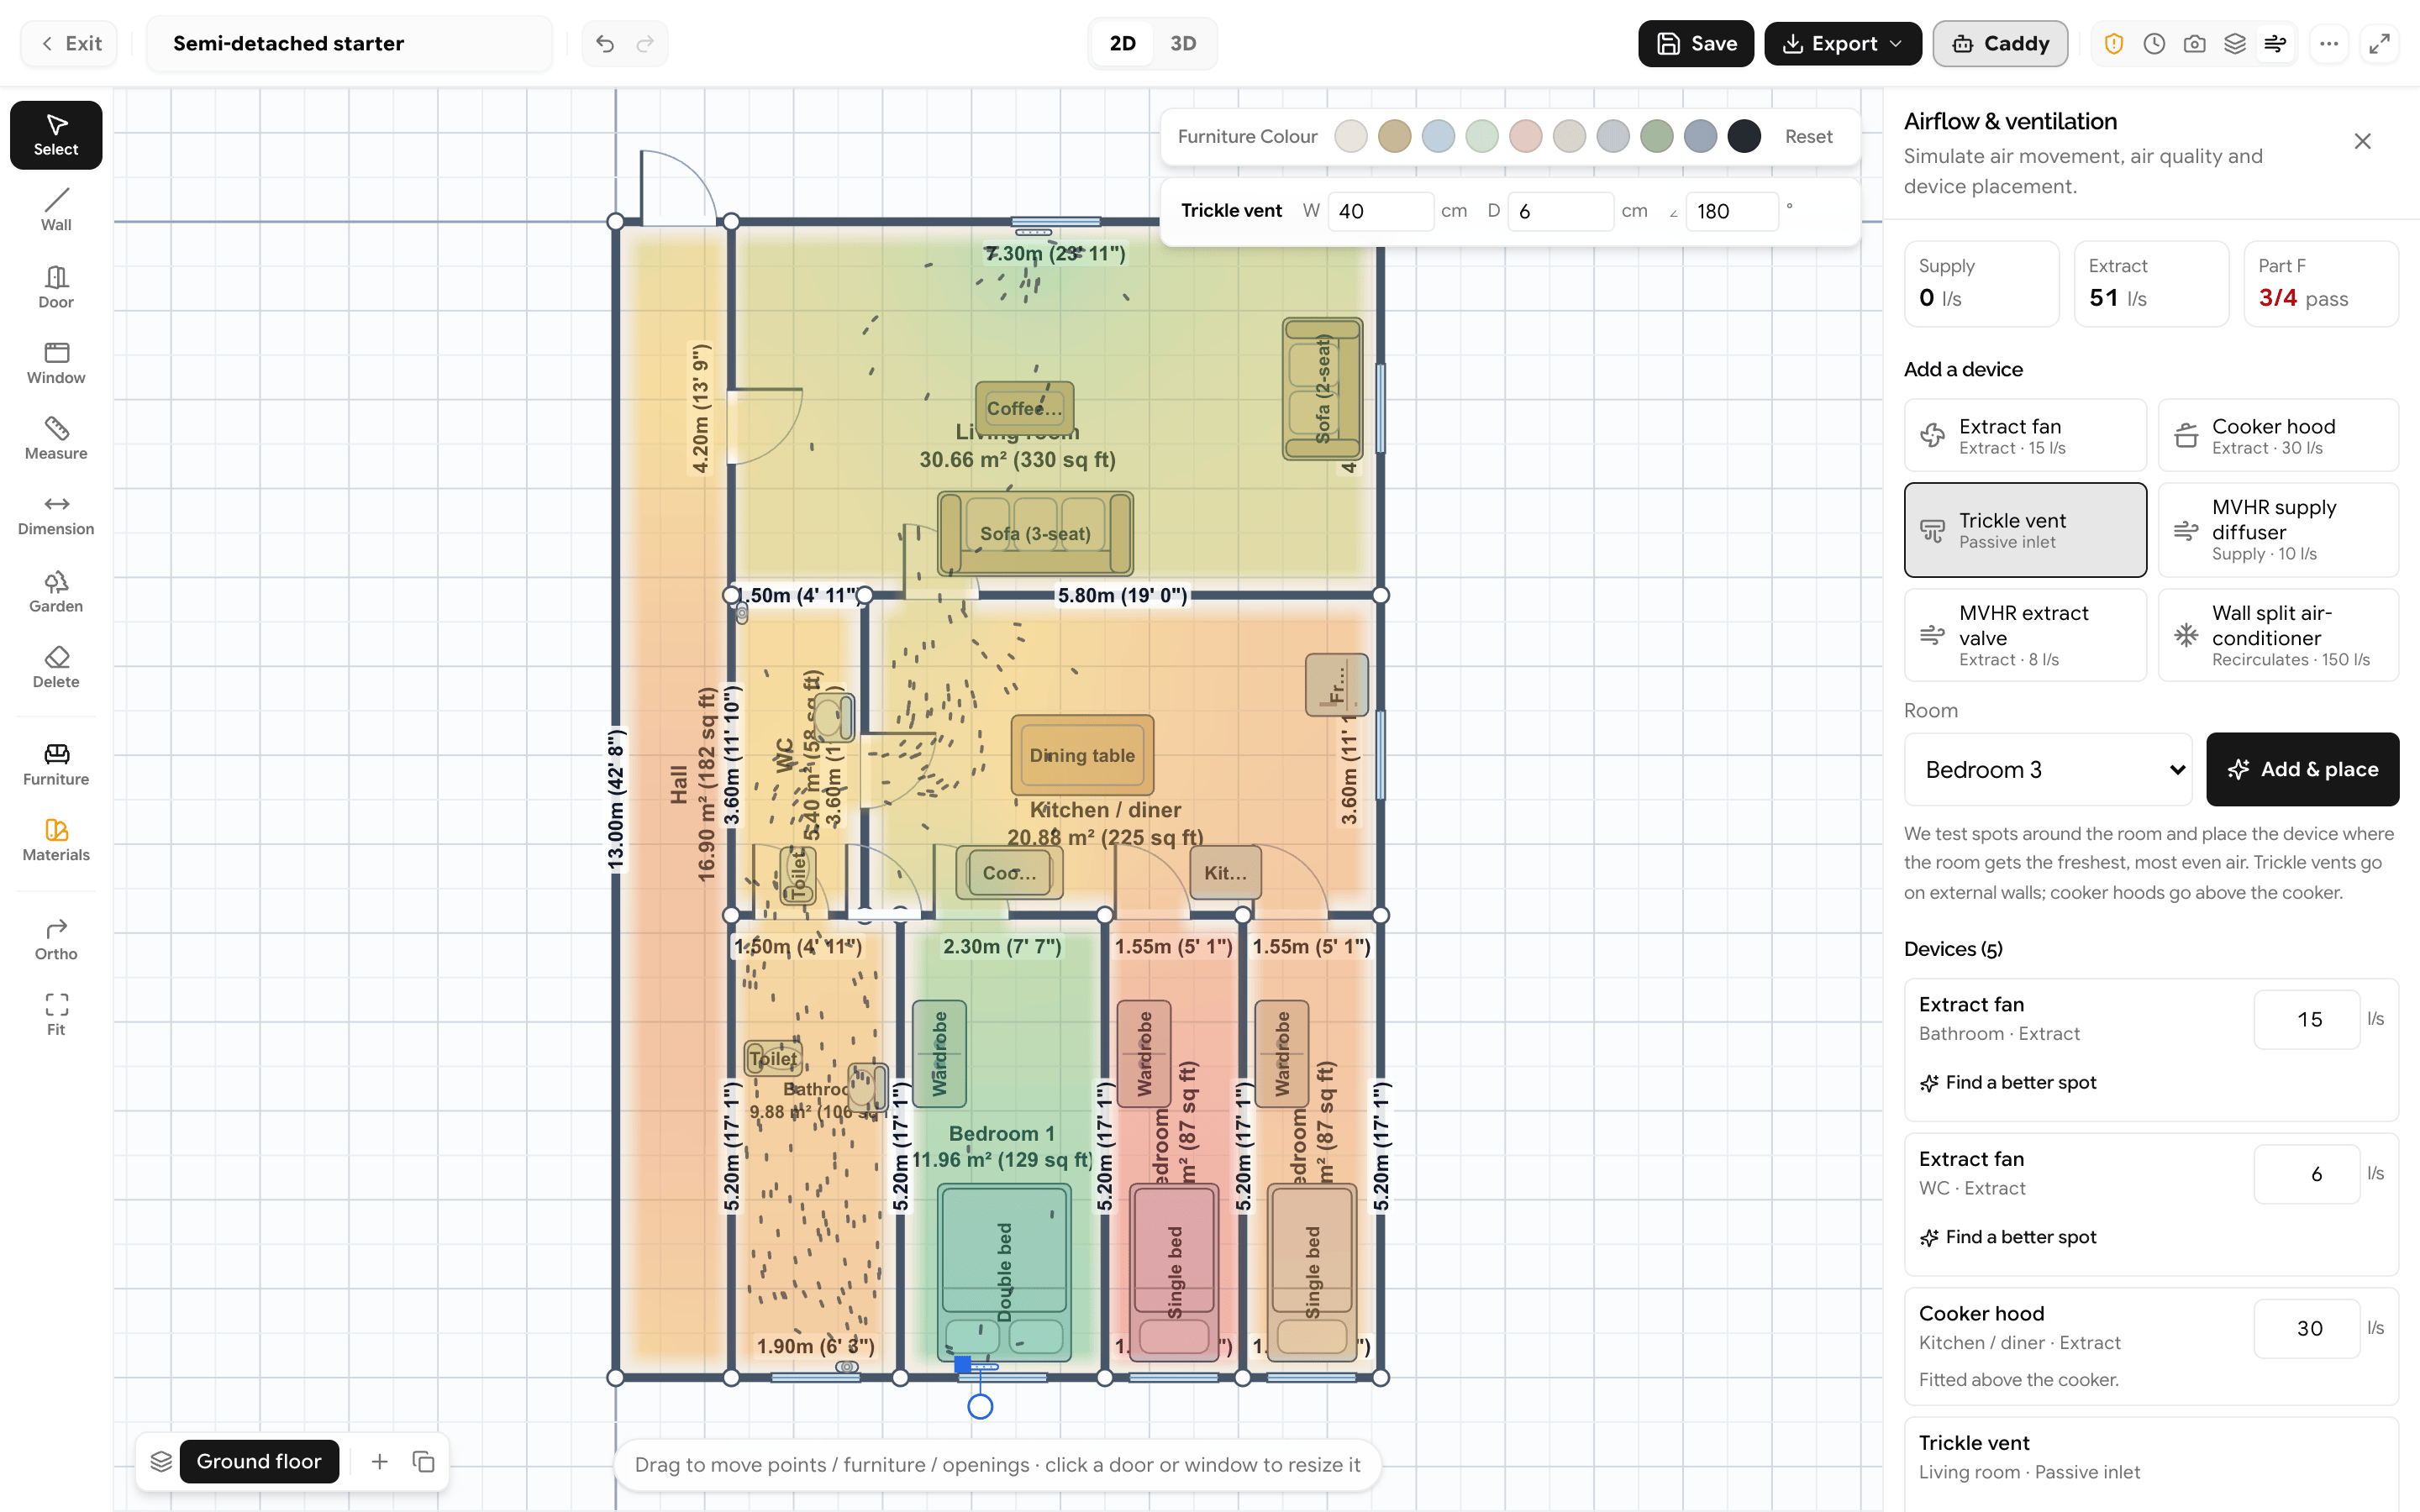Open version history clock icon
2420x1512 pixels.
click(x=2154, y=43)
